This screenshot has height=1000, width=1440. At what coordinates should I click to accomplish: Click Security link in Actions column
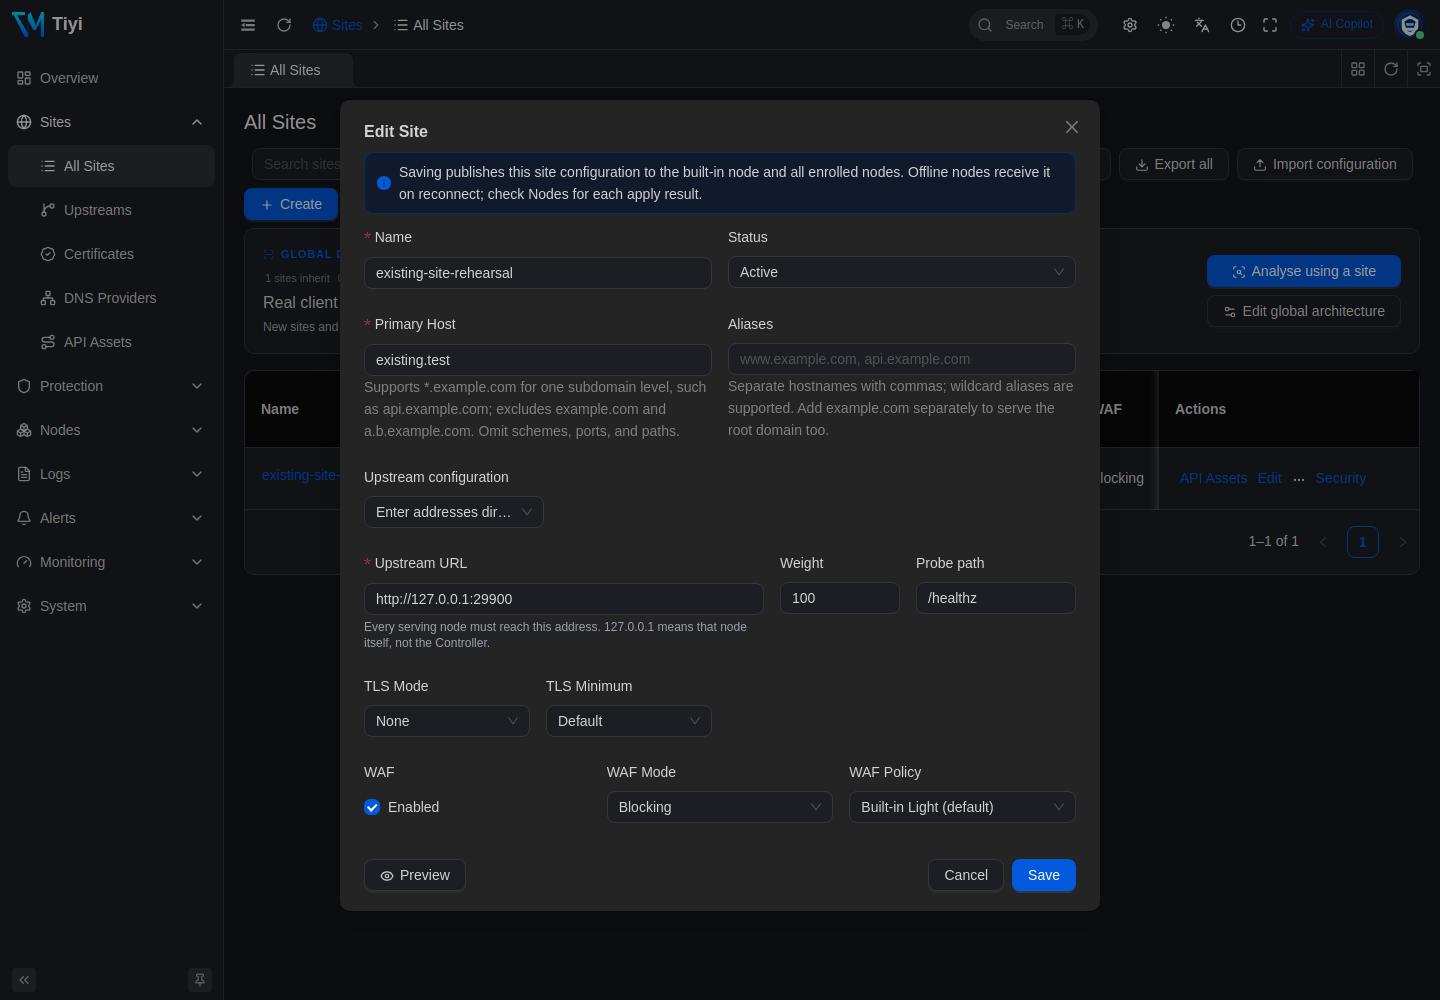(x=1340, y=478)
